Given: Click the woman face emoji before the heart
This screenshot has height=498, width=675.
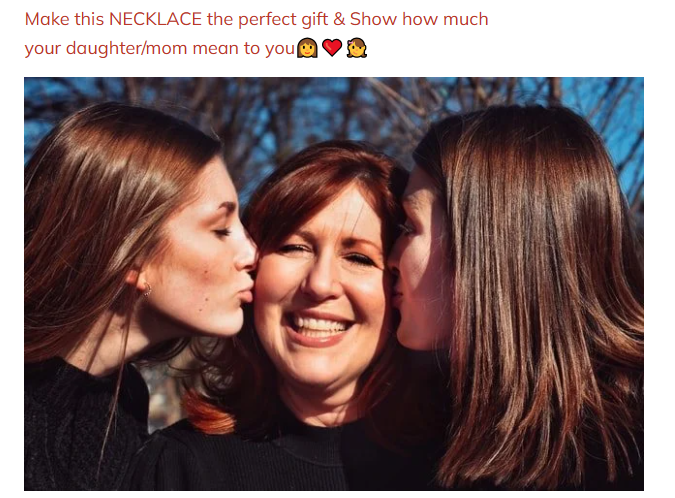Looking at the screenshot, I should point(307,48).
